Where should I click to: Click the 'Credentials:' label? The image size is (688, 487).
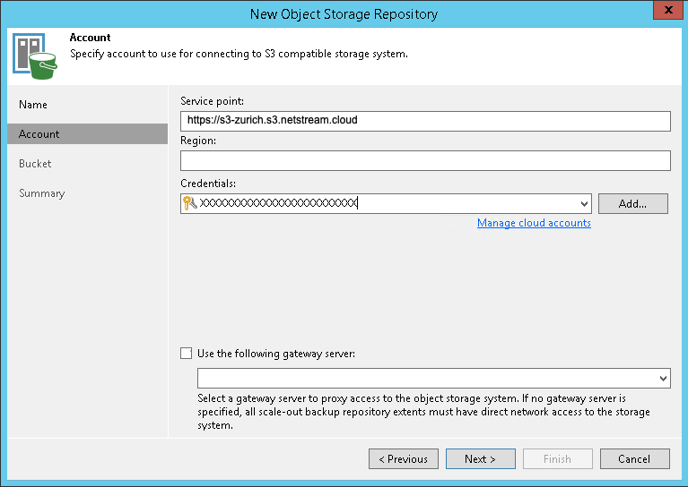[x=208, y=183]
